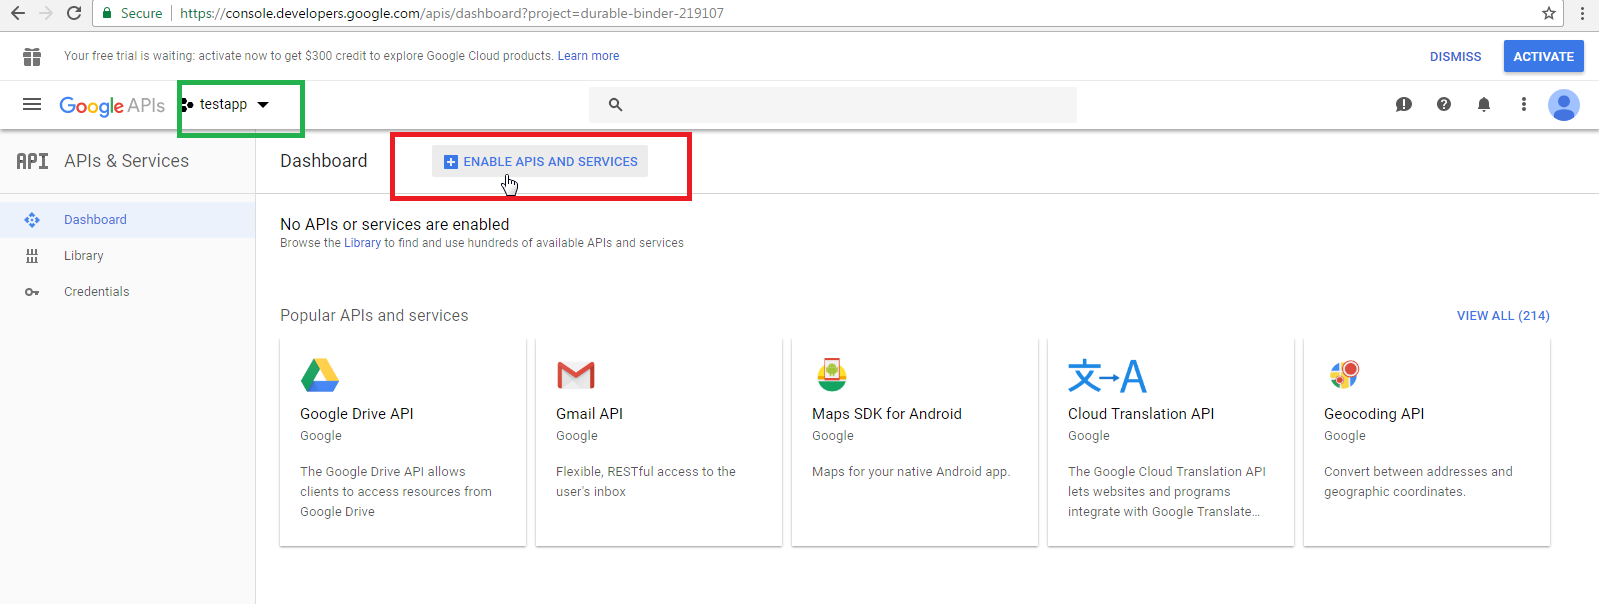
Task: Bookmark this page with the star icon
Action: [1549, 13]
